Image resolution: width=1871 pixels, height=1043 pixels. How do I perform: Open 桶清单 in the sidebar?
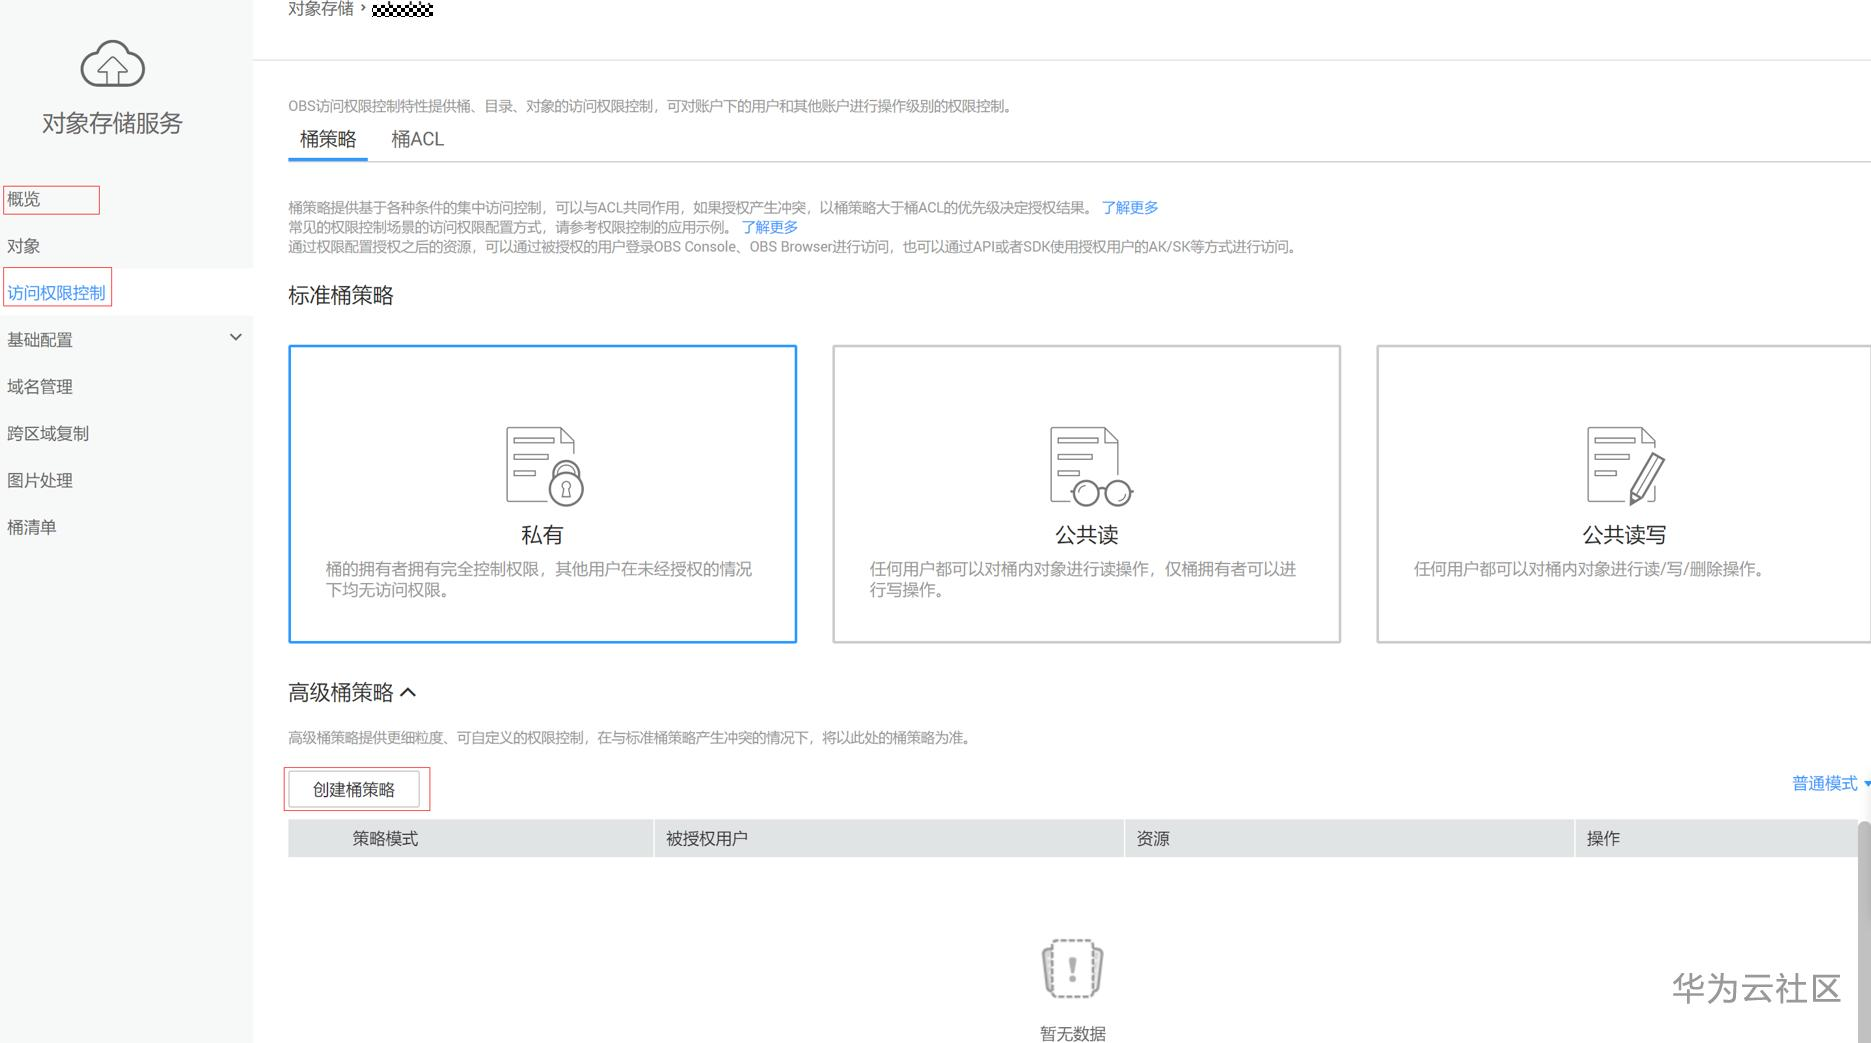pos(32,527)
